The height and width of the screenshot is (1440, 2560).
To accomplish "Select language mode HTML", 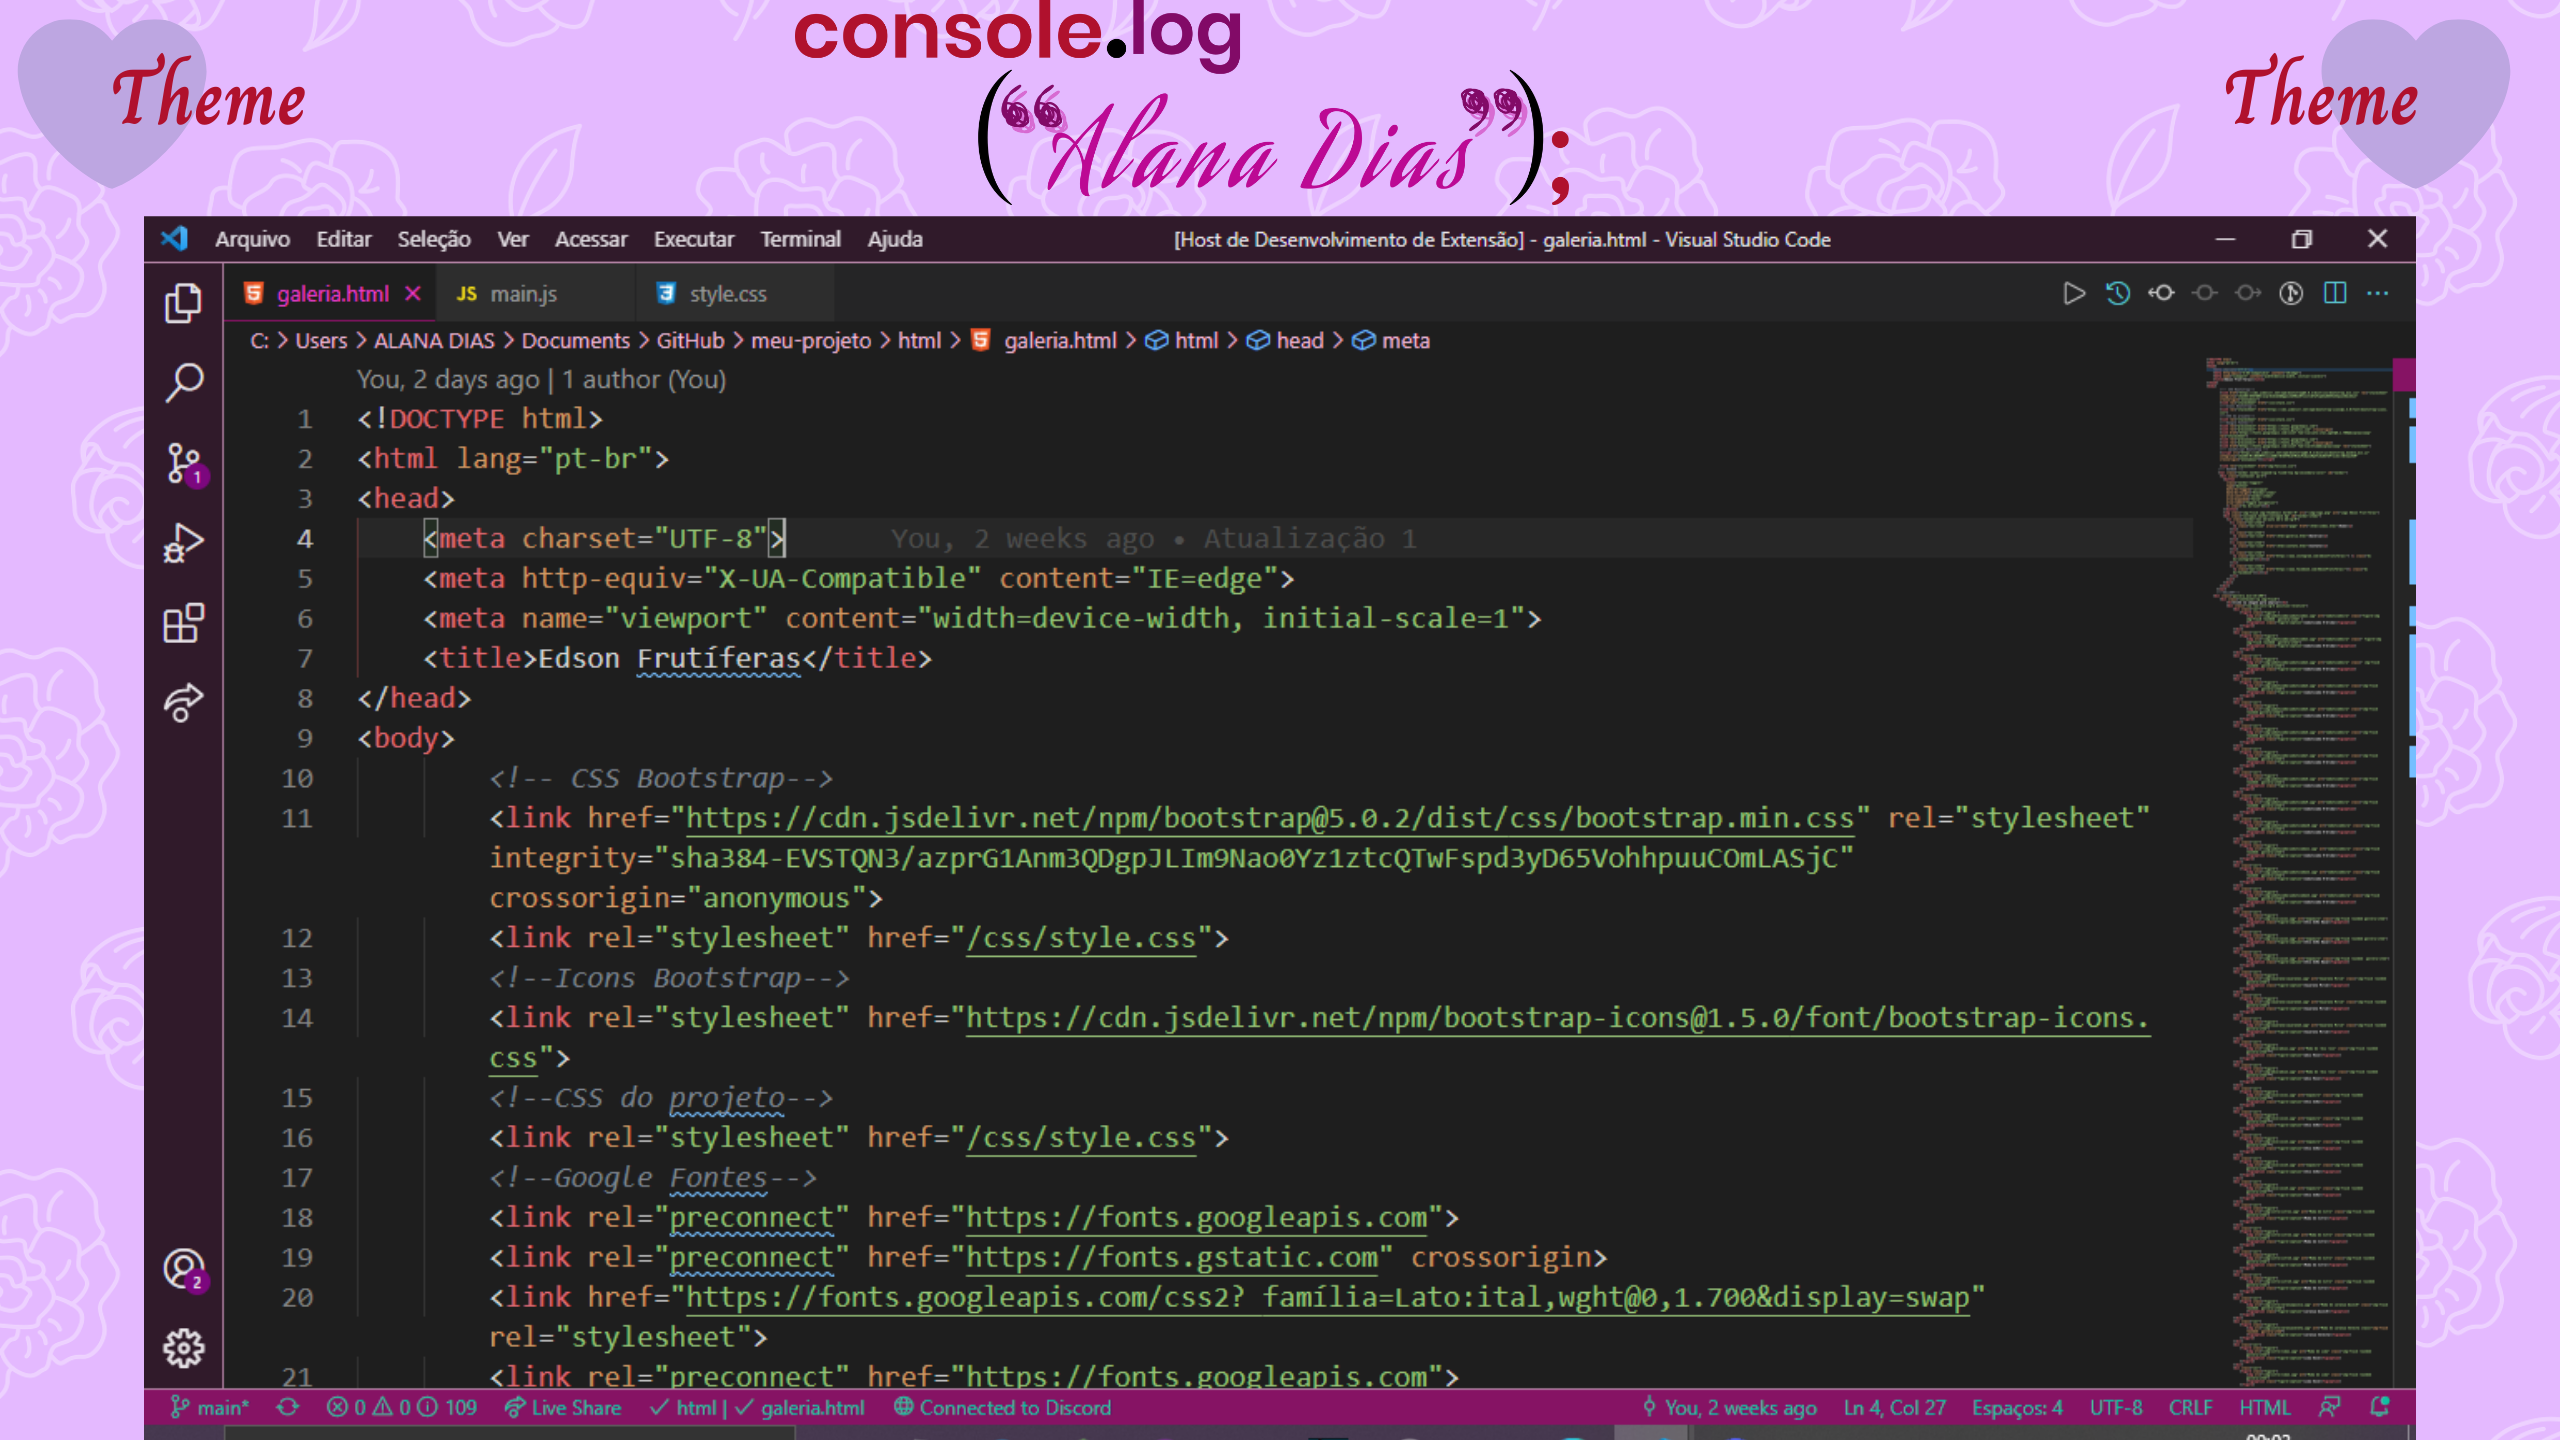I will click(2264, 1407).
